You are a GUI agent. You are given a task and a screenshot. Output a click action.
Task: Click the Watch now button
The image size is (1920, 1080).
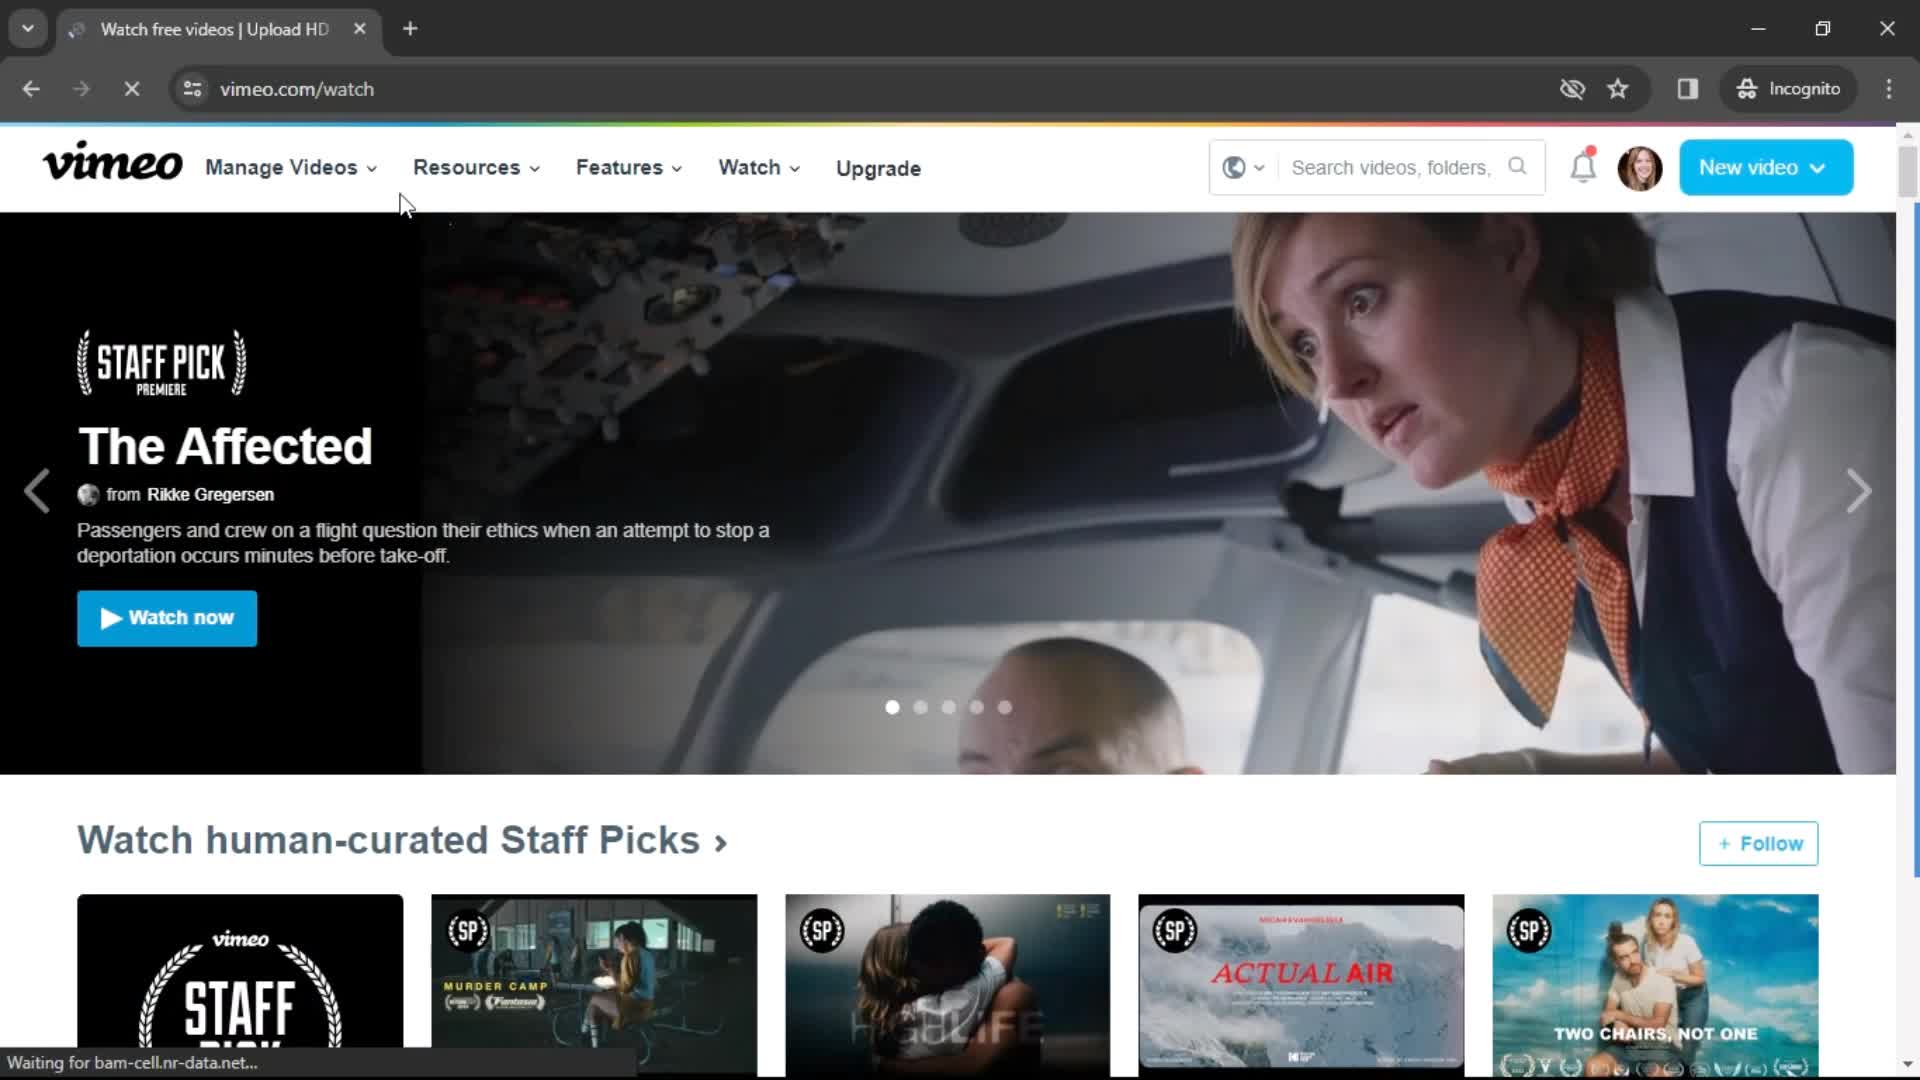pos(167,618)
